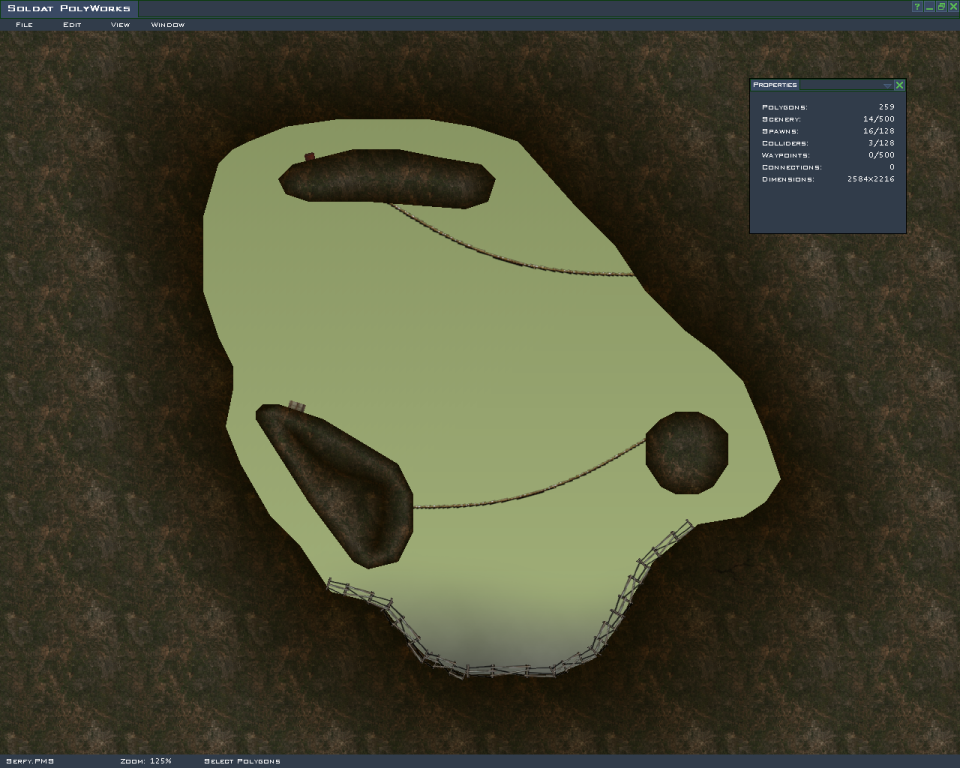Open the Edit menu

[72, 24]
